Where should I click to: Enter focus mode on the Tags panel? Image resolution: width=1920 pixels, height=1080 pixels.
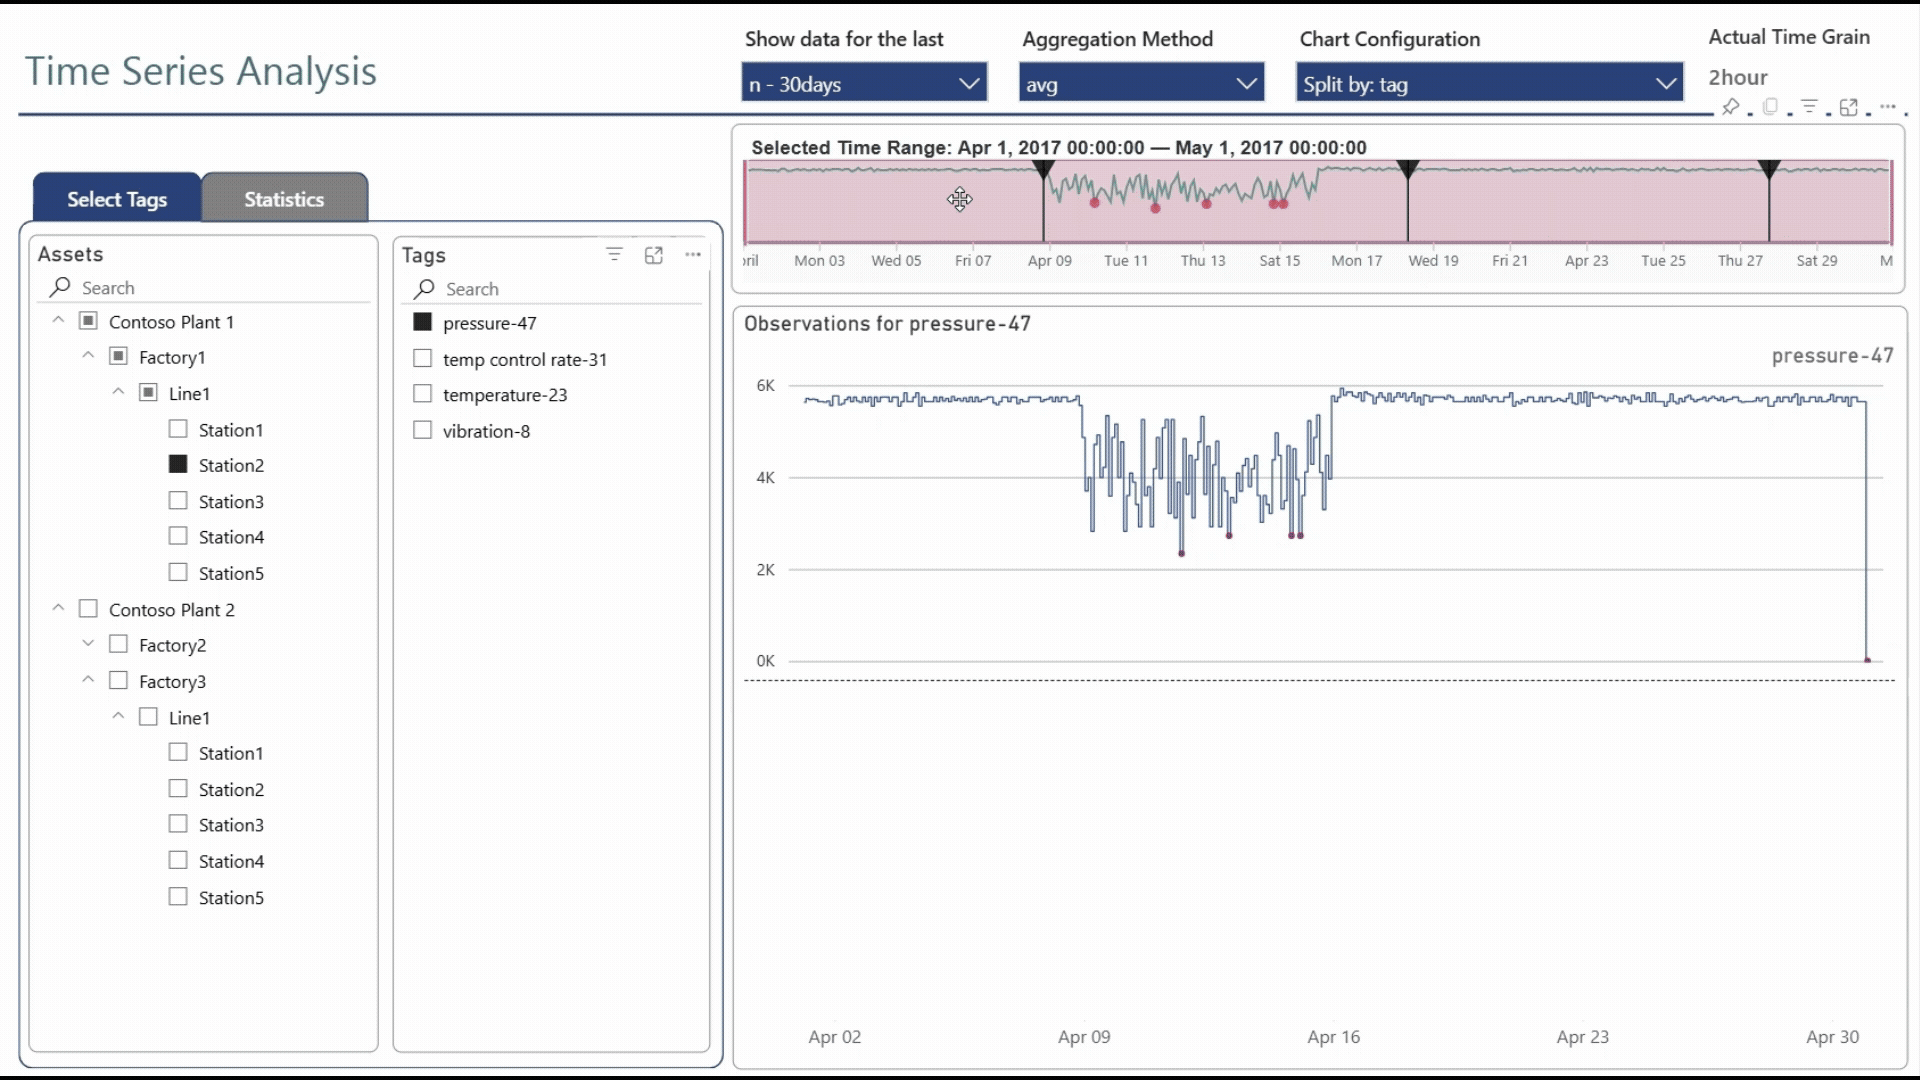click(654, 255)
